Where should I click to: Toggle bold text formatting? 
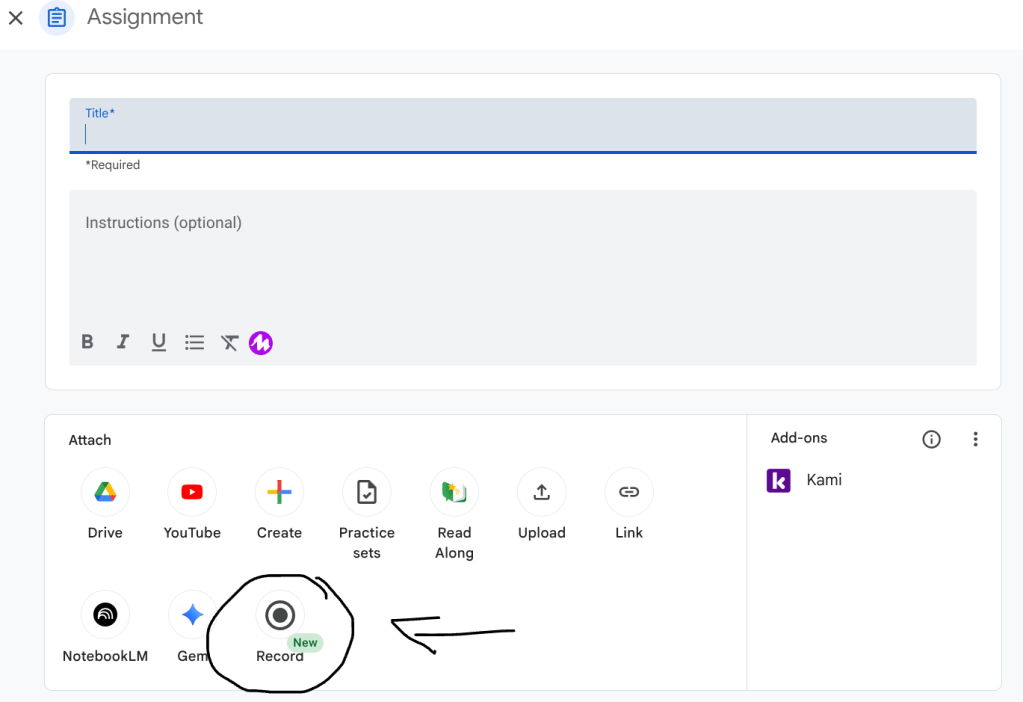87,342
